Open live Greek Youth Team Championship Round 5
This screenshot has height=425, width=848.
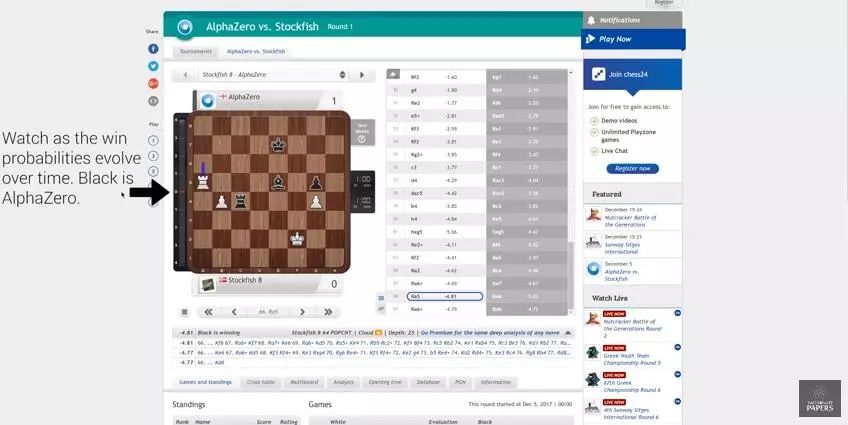coord(632,359)
